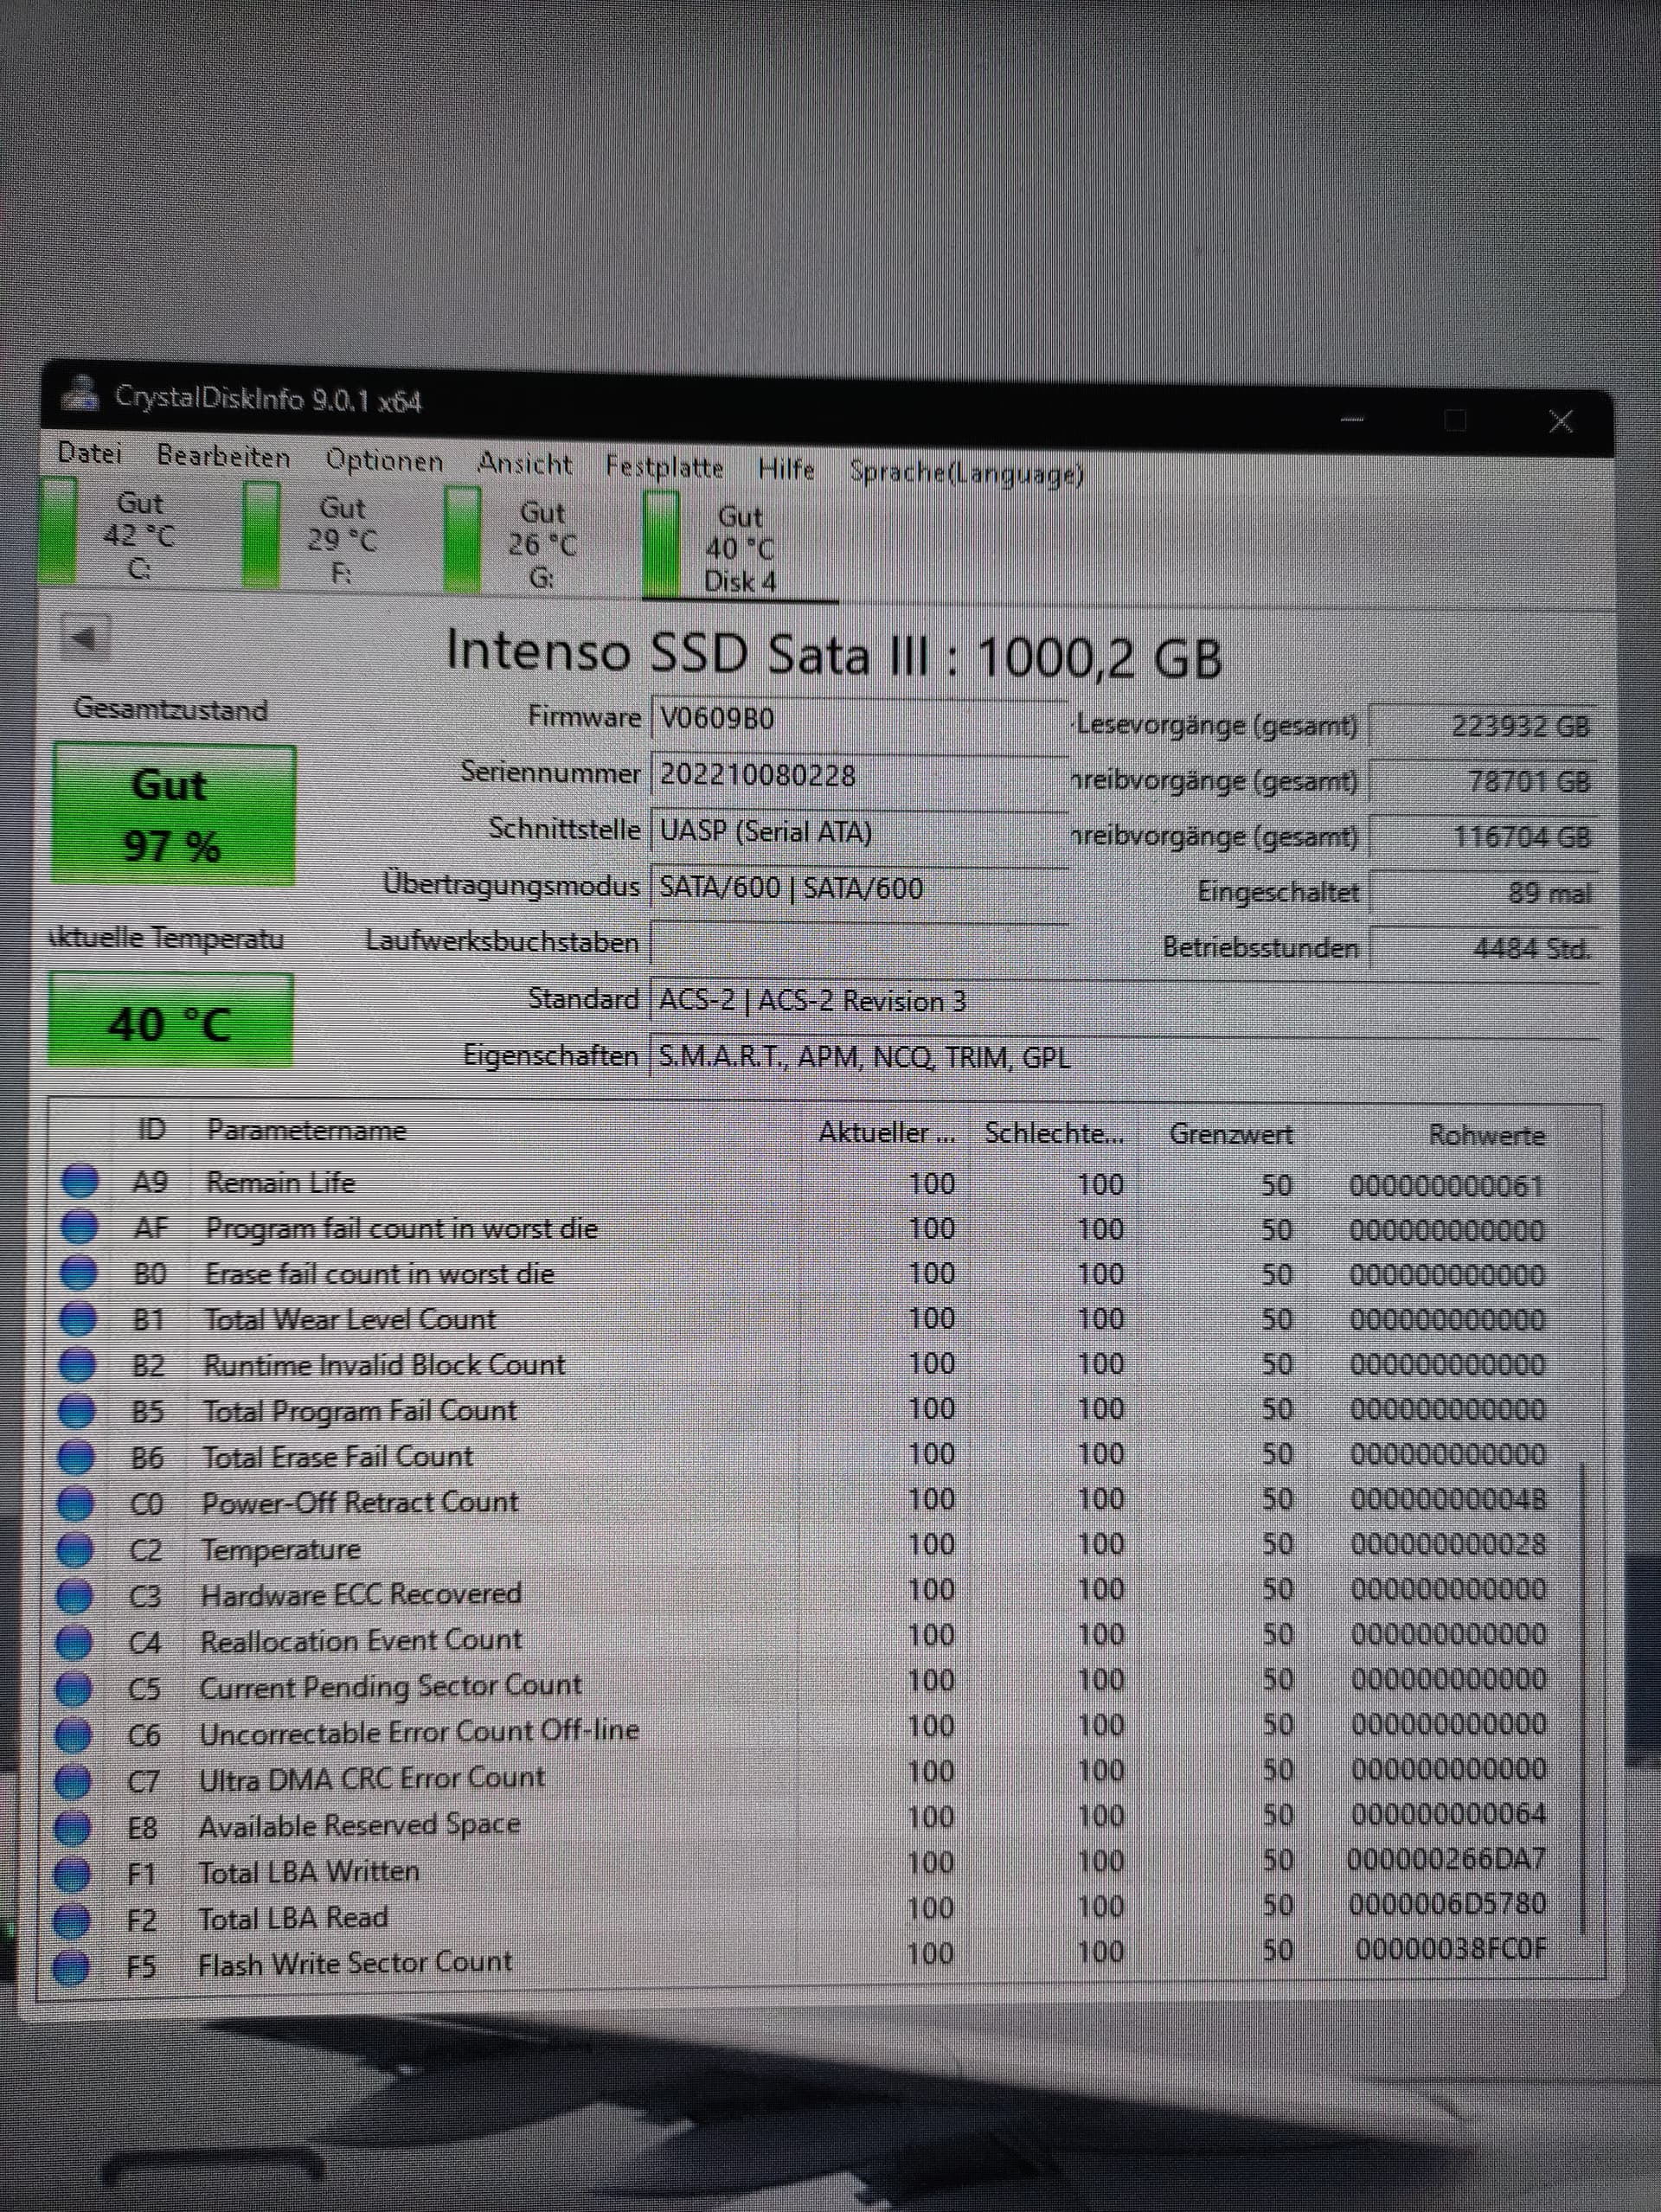The height and width of the screenshot is (2212, 1661).
Task: Click the Gut 97 % health status button
Action: click(x=174, y=814)
